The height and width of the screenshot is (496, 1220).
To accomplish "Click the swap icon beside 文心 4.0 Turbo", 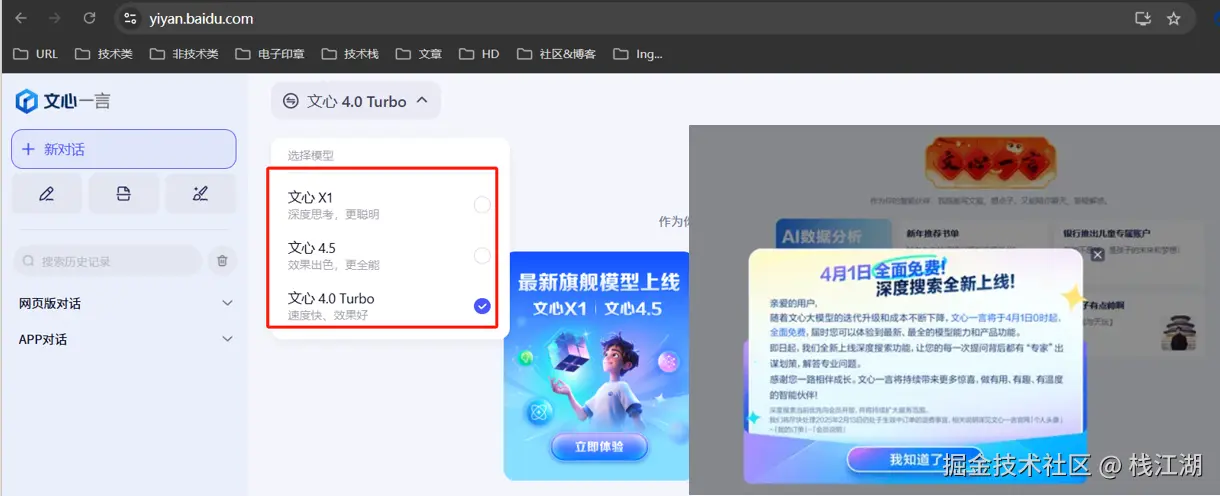I will [x=291, y=101].
